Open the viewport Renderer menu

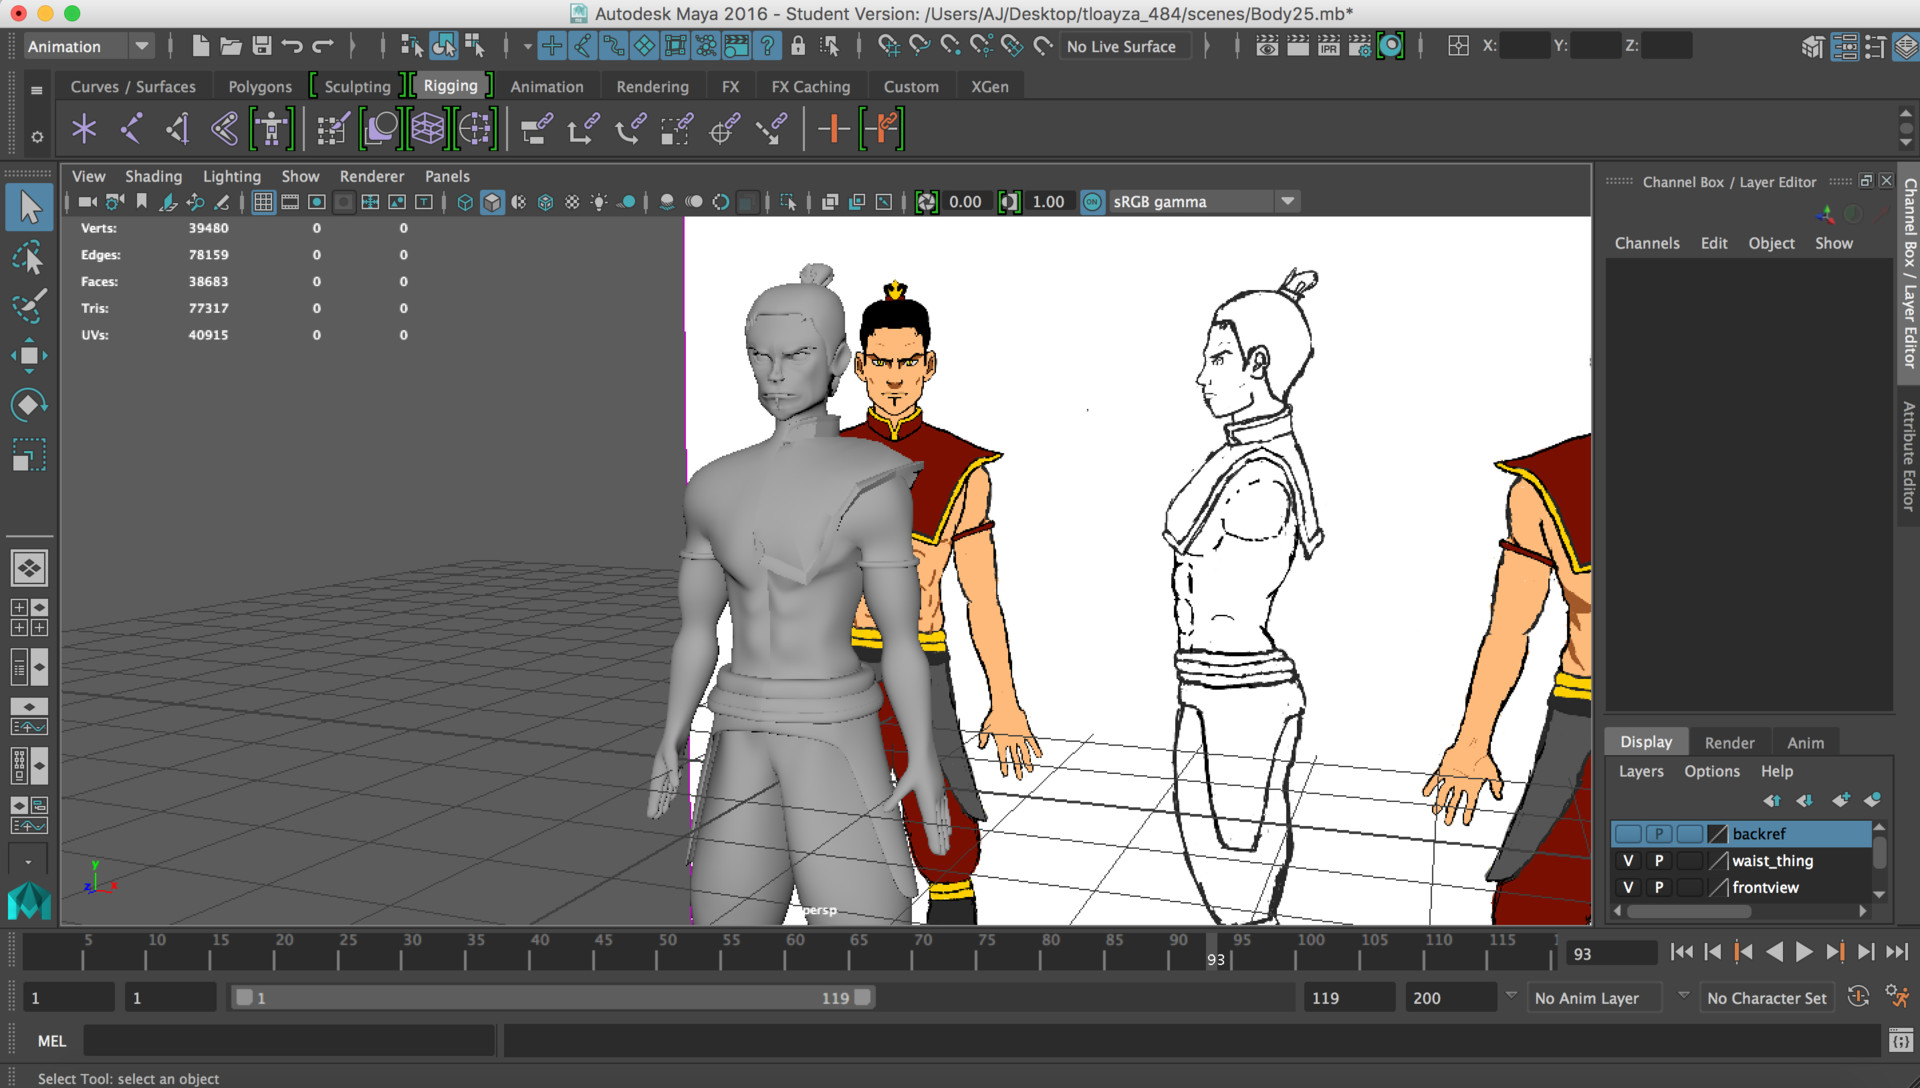372,176
